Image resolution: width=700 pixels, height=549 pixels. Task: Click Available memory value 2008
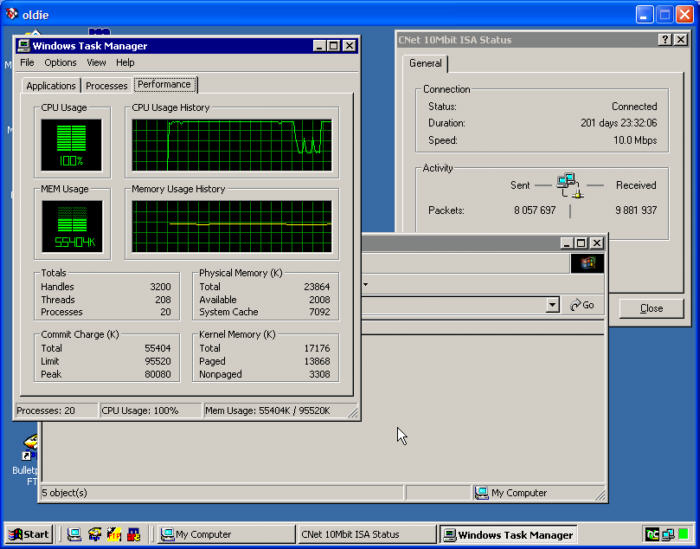[x=320, y=299]
